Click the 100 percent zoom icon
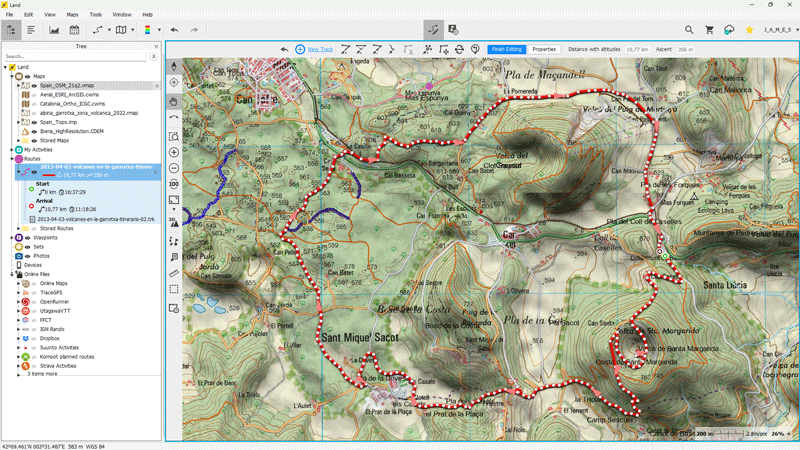This screenshot has height=450, width=800. (x=174, y=184)
